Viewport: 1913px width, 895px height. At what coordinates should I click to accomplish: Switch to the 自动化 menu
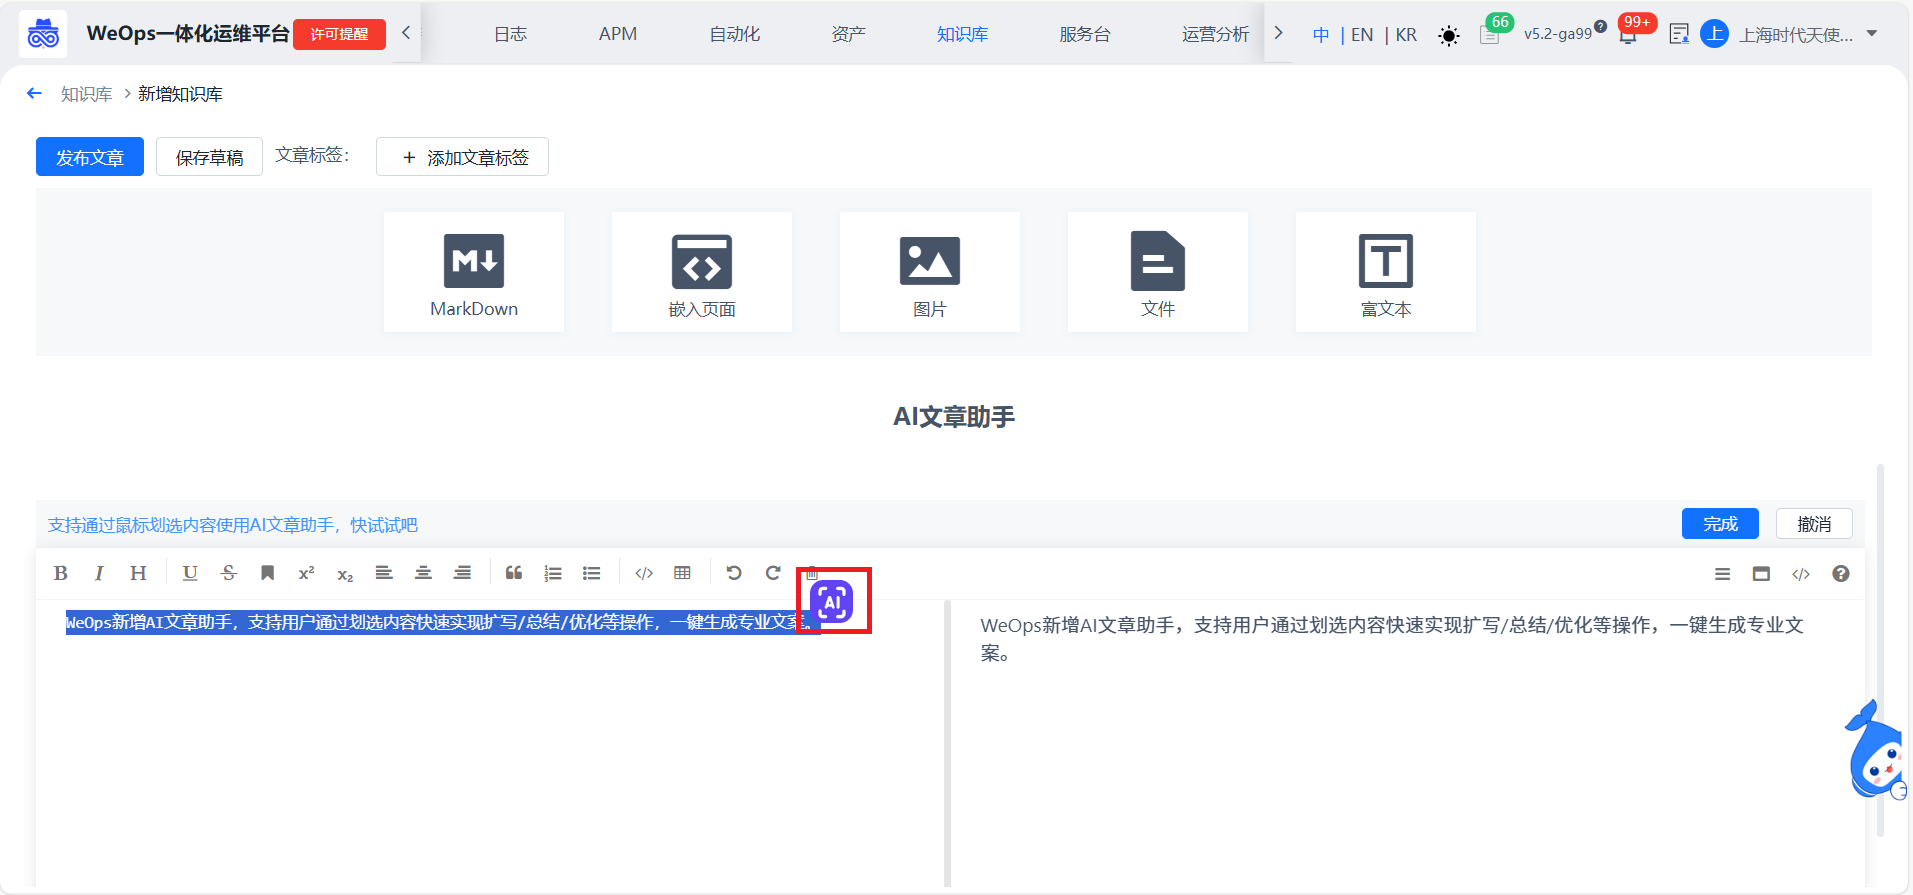(x=734, y=34)
